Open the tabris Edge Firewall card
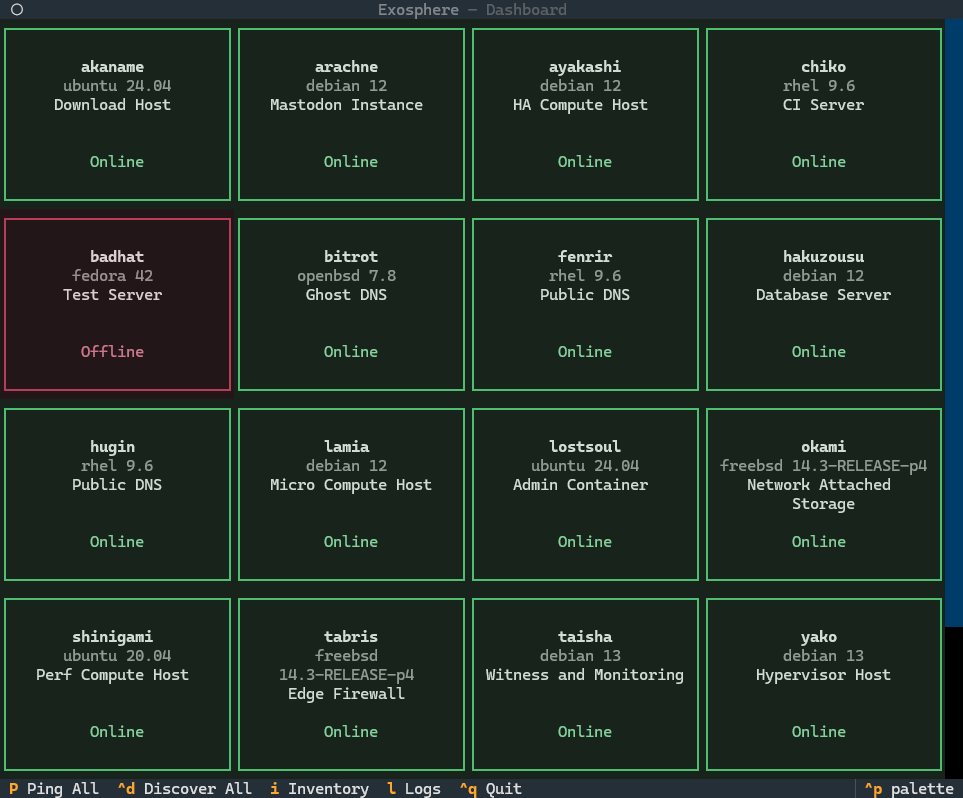 [351, 684]
